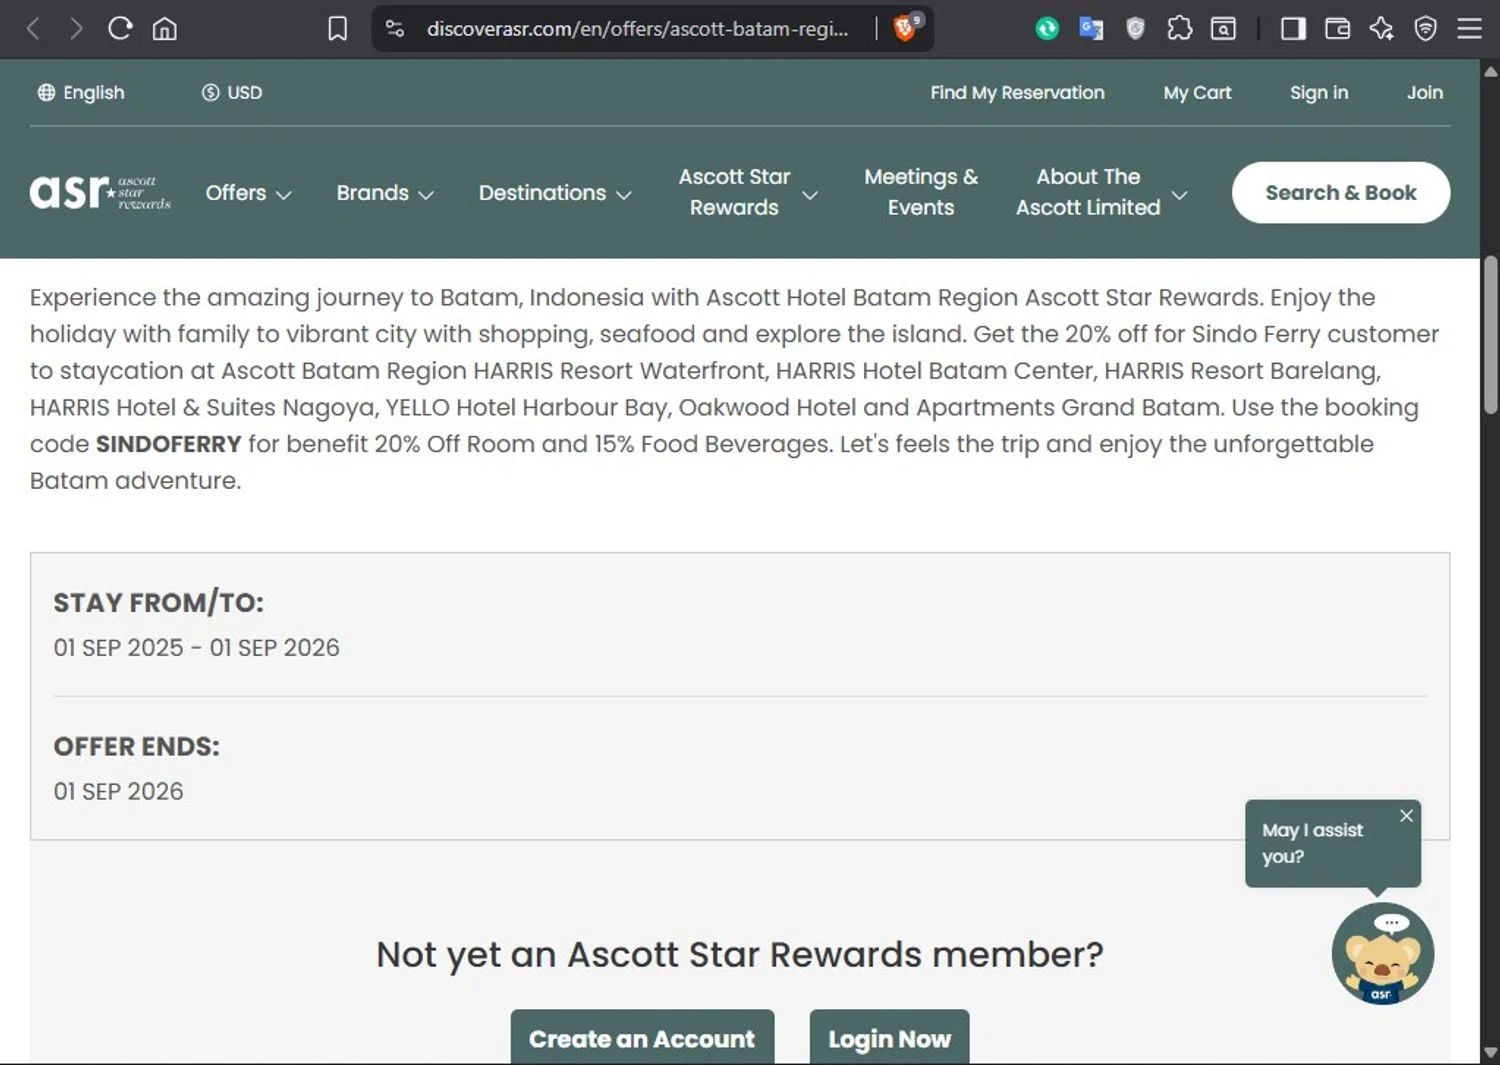Viewport: 1500px width, 1065px height.
Task: Open the browser home page
Action: (x=165, y=29)
